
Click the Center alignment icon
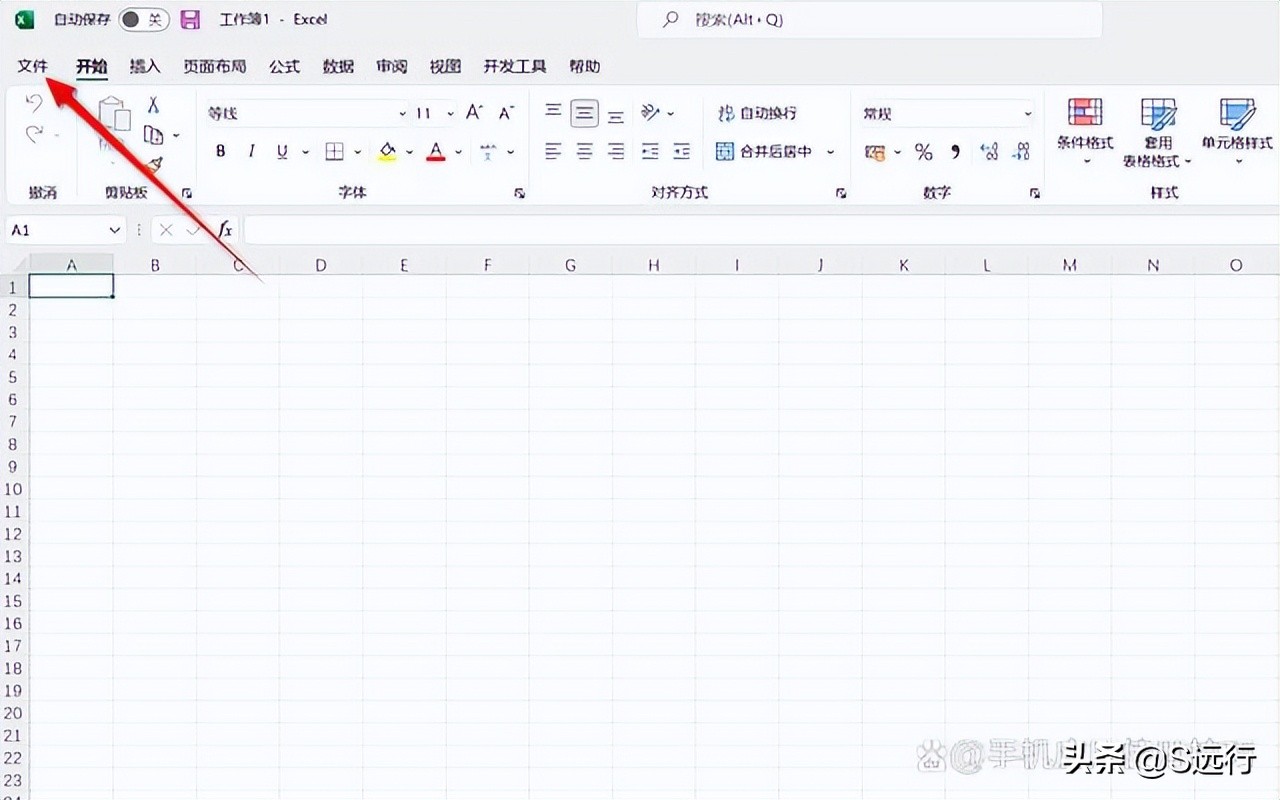pyautogui.click(x=583, y=151)
